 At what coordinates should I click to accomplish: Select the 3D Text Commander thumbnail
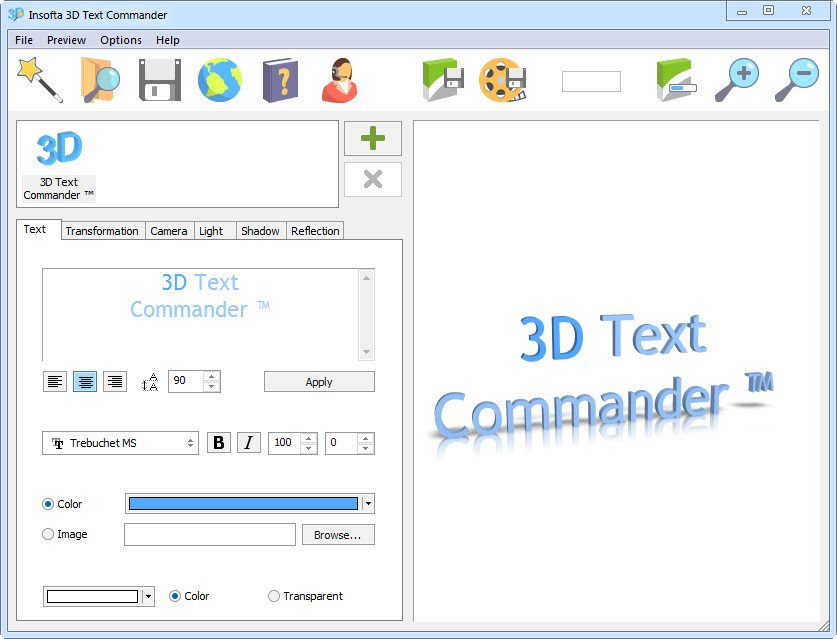point(59,165)
